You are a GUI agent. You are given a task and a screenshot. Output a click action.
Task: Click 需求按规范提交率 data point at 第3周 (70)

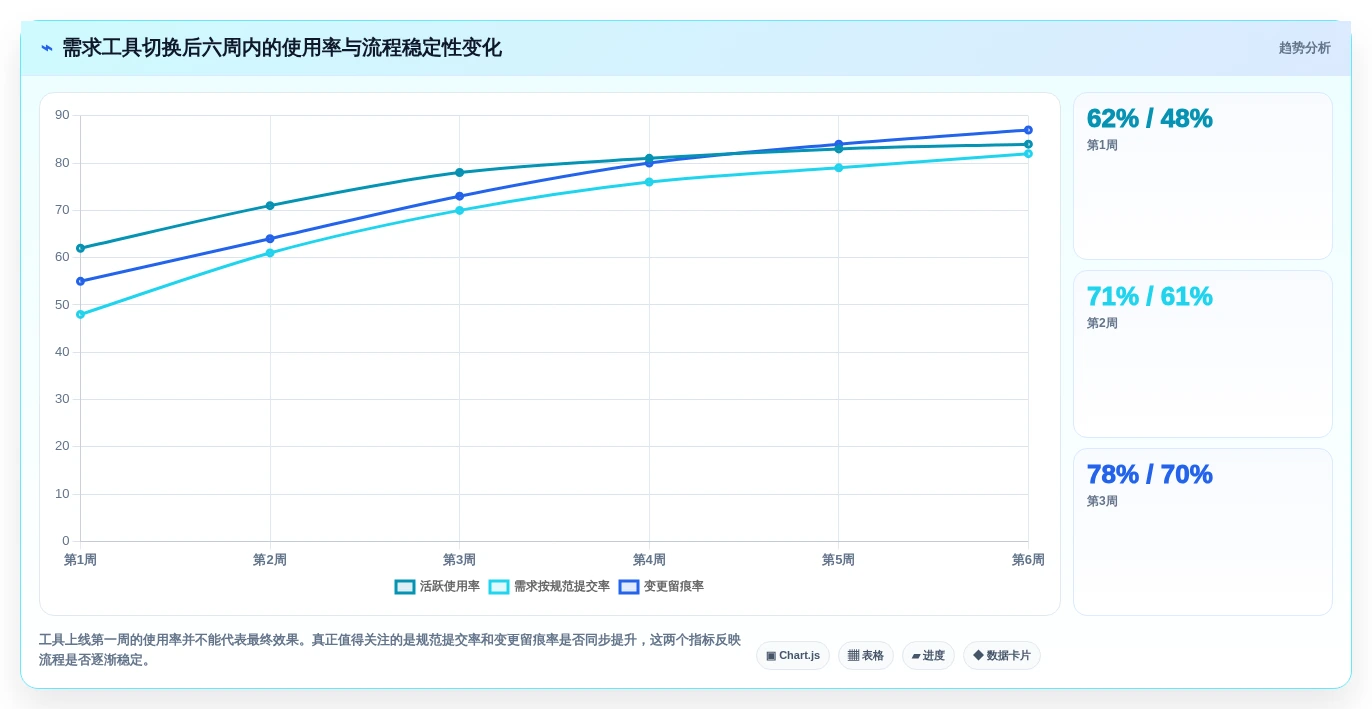coord(459,210)
